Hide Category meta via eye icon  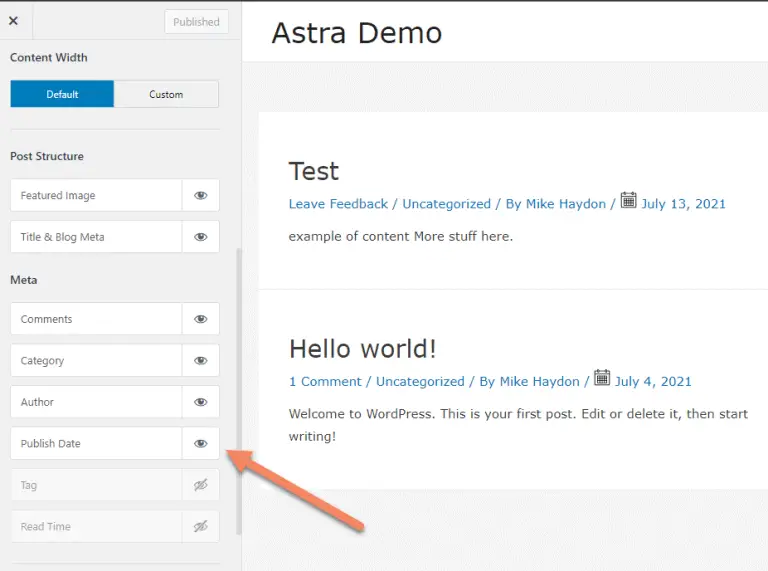[x=200, y=360]
